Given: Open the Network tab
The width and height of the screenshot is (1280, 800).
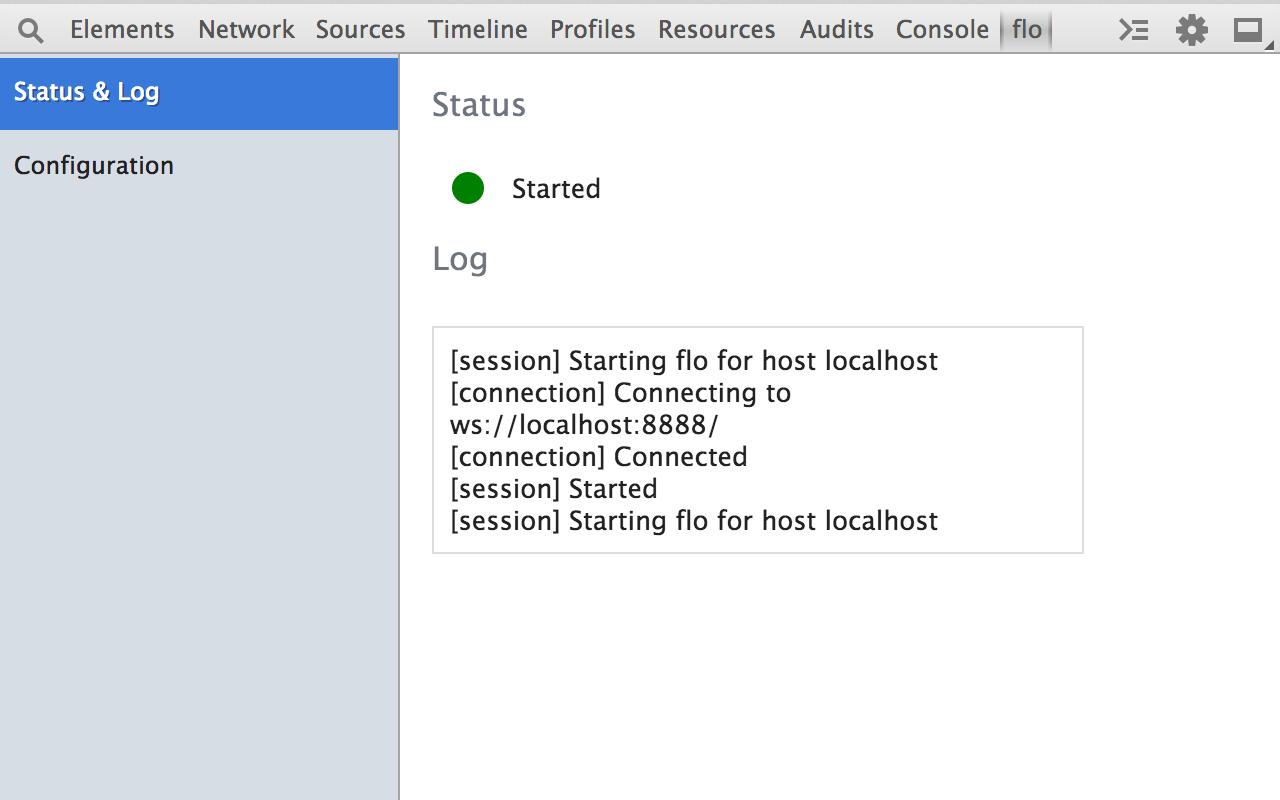Looking at the screenshot, I should [246, 30].
